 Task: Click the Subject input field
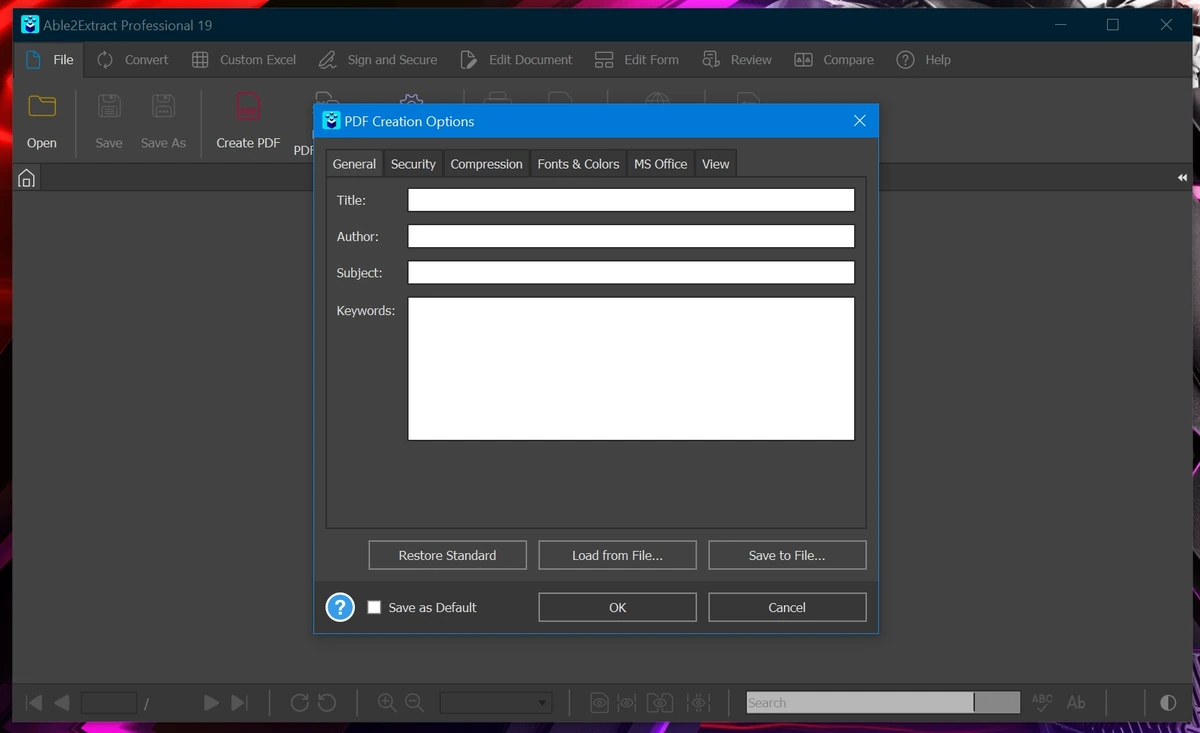click(631, 272)
